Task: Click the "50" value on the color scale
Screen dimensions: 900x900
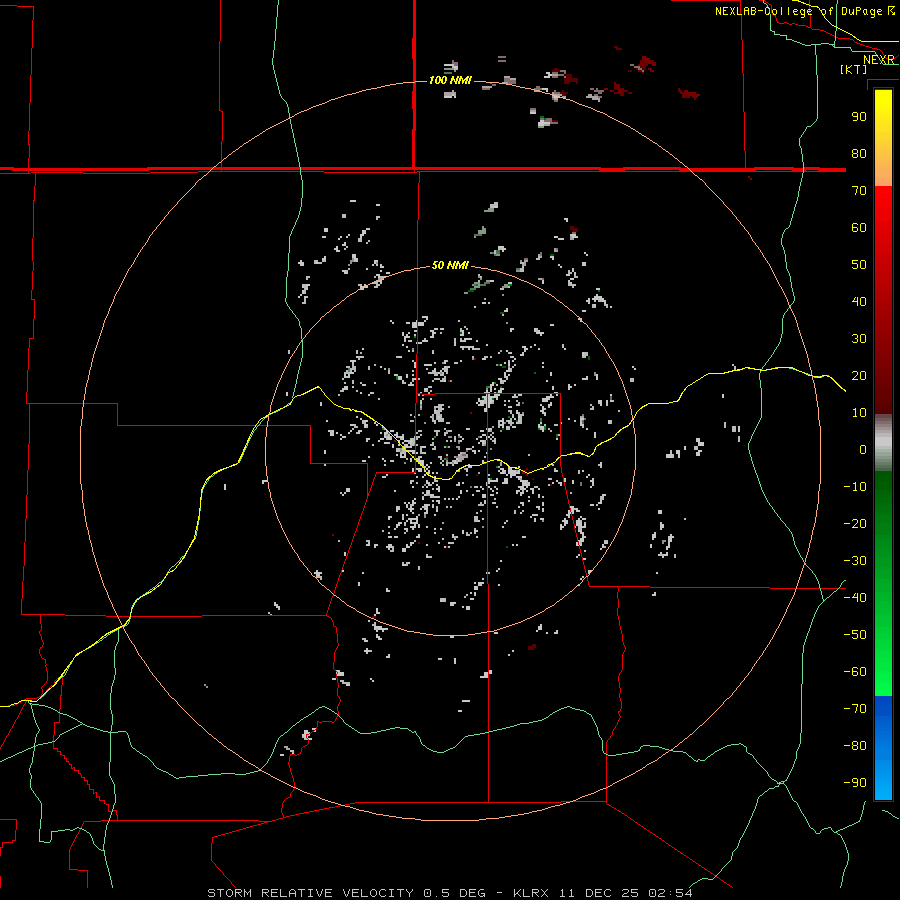Action: [x=859, y=265]
